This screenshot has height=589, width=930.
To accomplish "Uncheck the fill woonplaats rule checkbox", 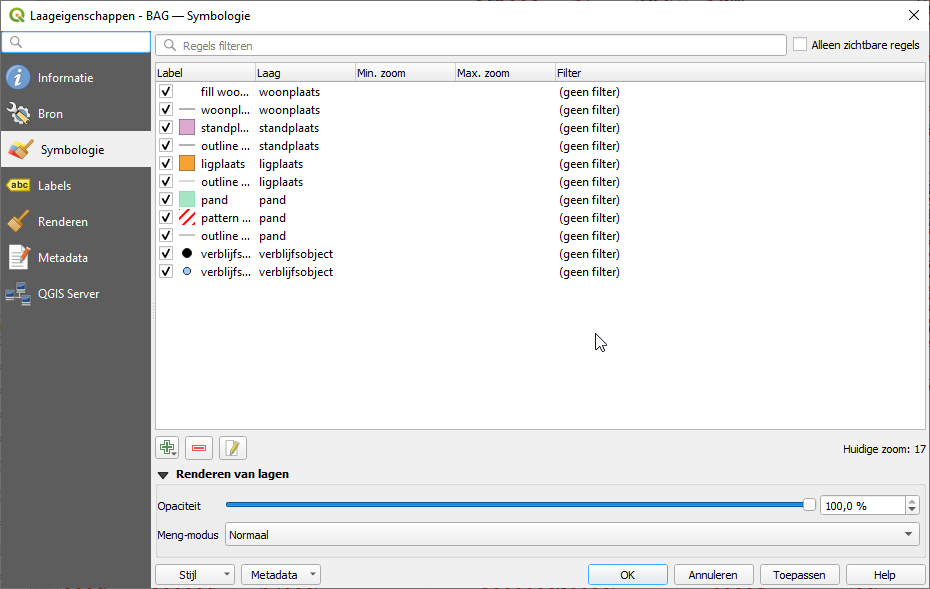I will click(x=166, y=91).
